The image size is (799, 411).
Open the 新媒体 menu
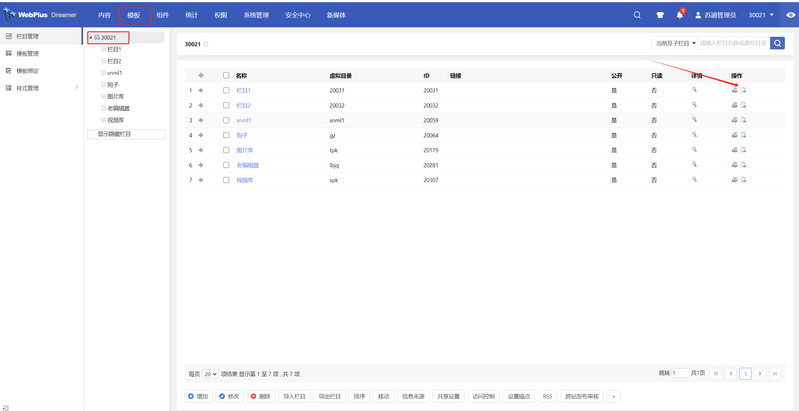(336, 15)
